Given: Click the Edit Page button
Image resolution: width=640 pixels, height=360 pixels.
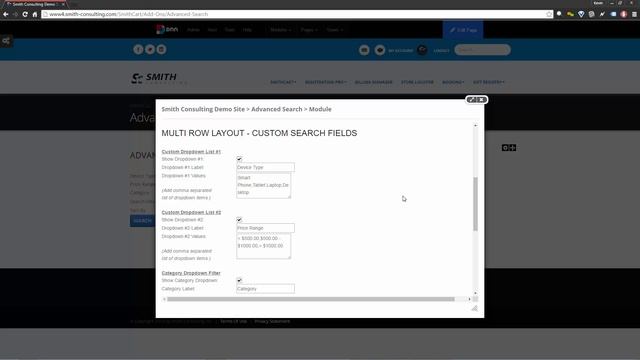Looking at the screenshot, I should pos(463,30).
